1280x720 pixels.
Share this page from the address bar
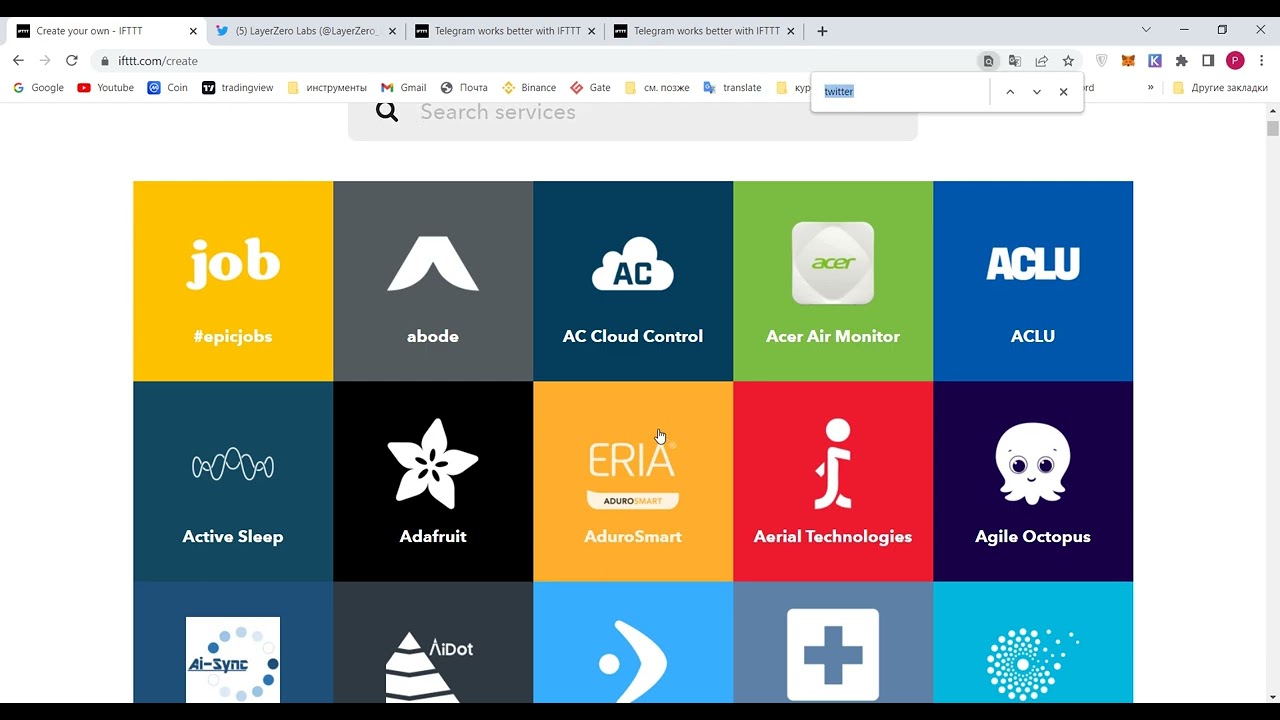[1042, 61]
